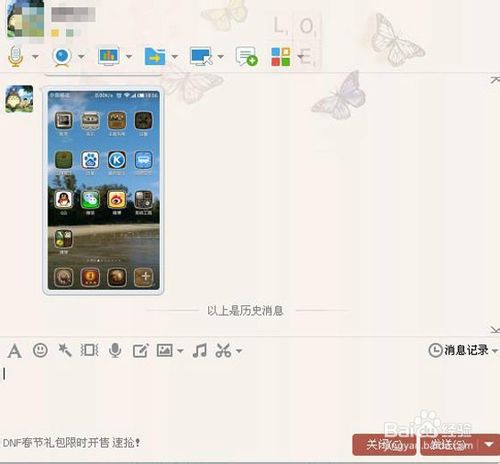Take a screenshot with scissors icon

coord(223,350)
